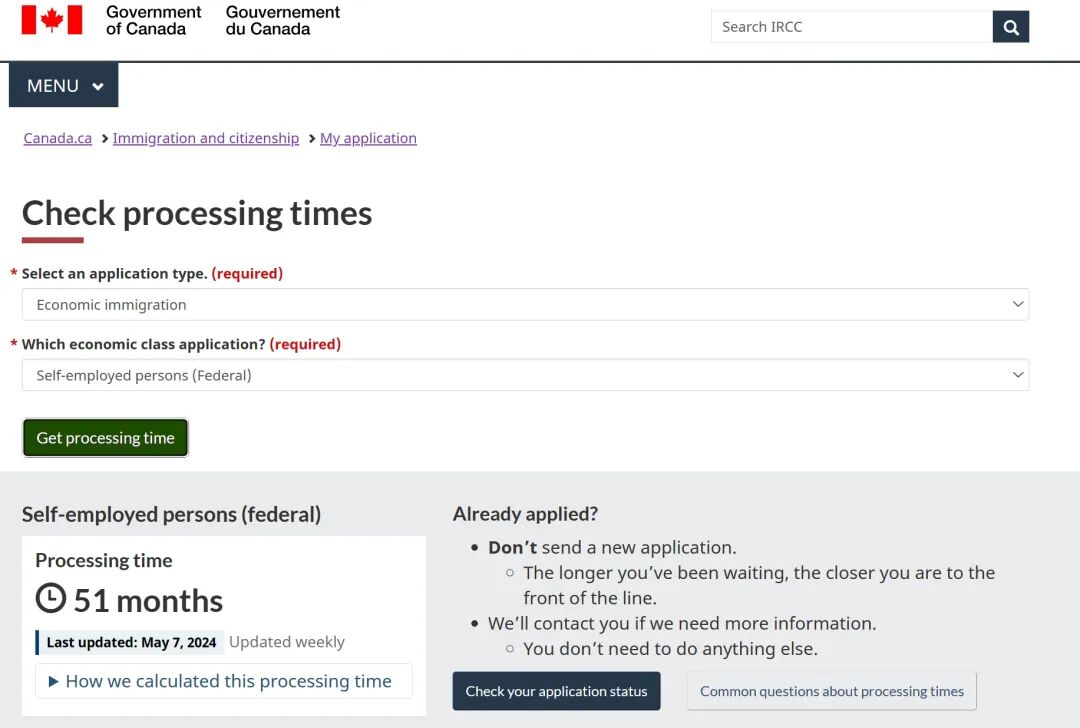Click the clock icon beside 51 months
This screenshot has width=1080, height=728.
coord(51,598)
